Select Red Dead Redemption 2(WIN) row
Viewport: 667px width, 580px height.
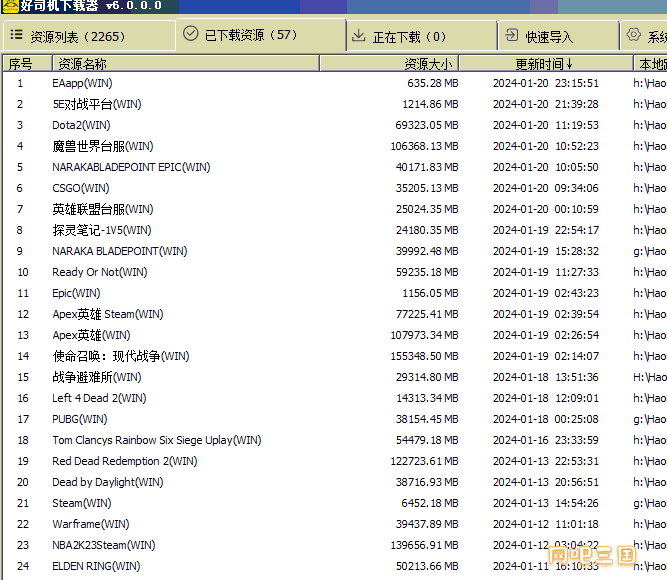tap(334, 461)
